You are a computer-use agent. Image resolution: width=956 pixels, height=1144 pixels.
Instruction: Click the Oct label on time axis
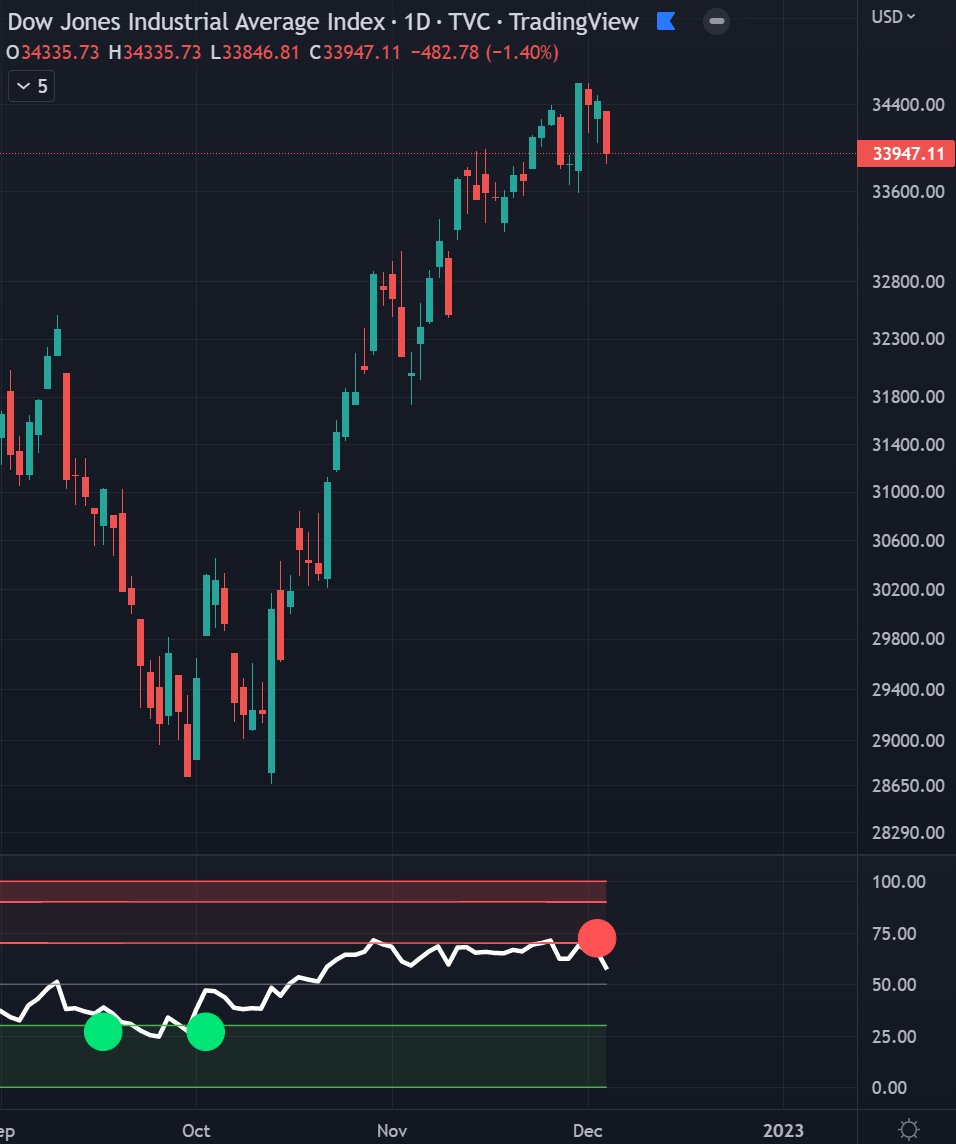(196, 1131)
